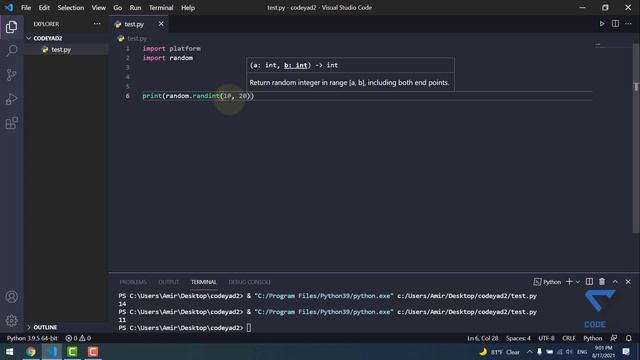Screen dimensions: 640x360
Task: Open Run and Debug view
Action: click(11, 99)
